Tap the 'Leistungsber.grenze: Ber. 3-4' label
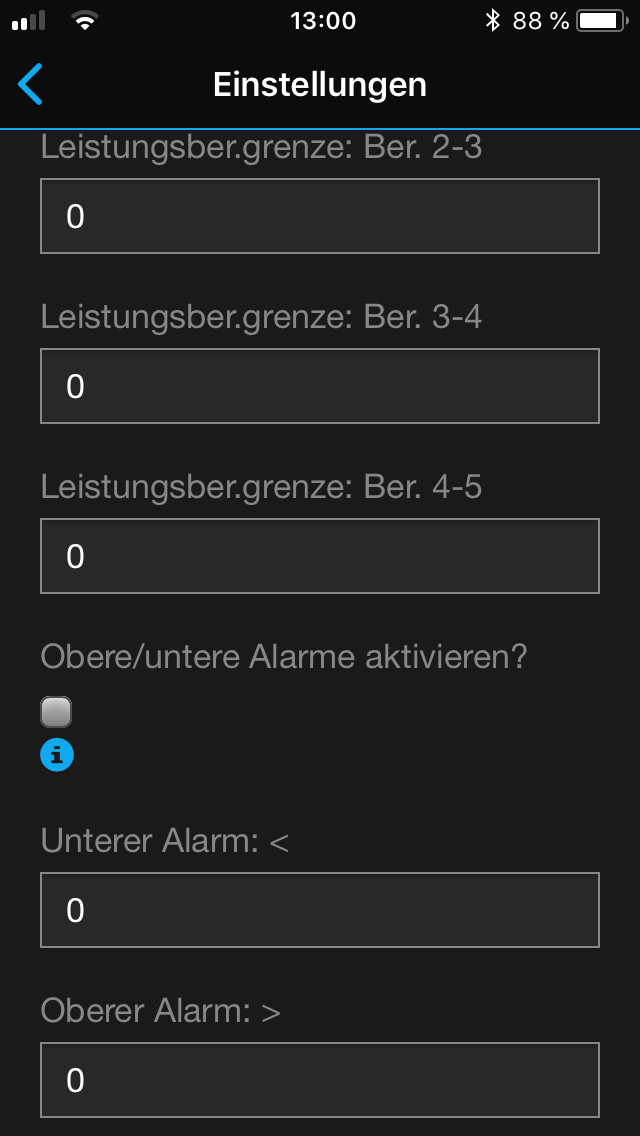This screenshot has width=640, height=1136. pos(261,317)
